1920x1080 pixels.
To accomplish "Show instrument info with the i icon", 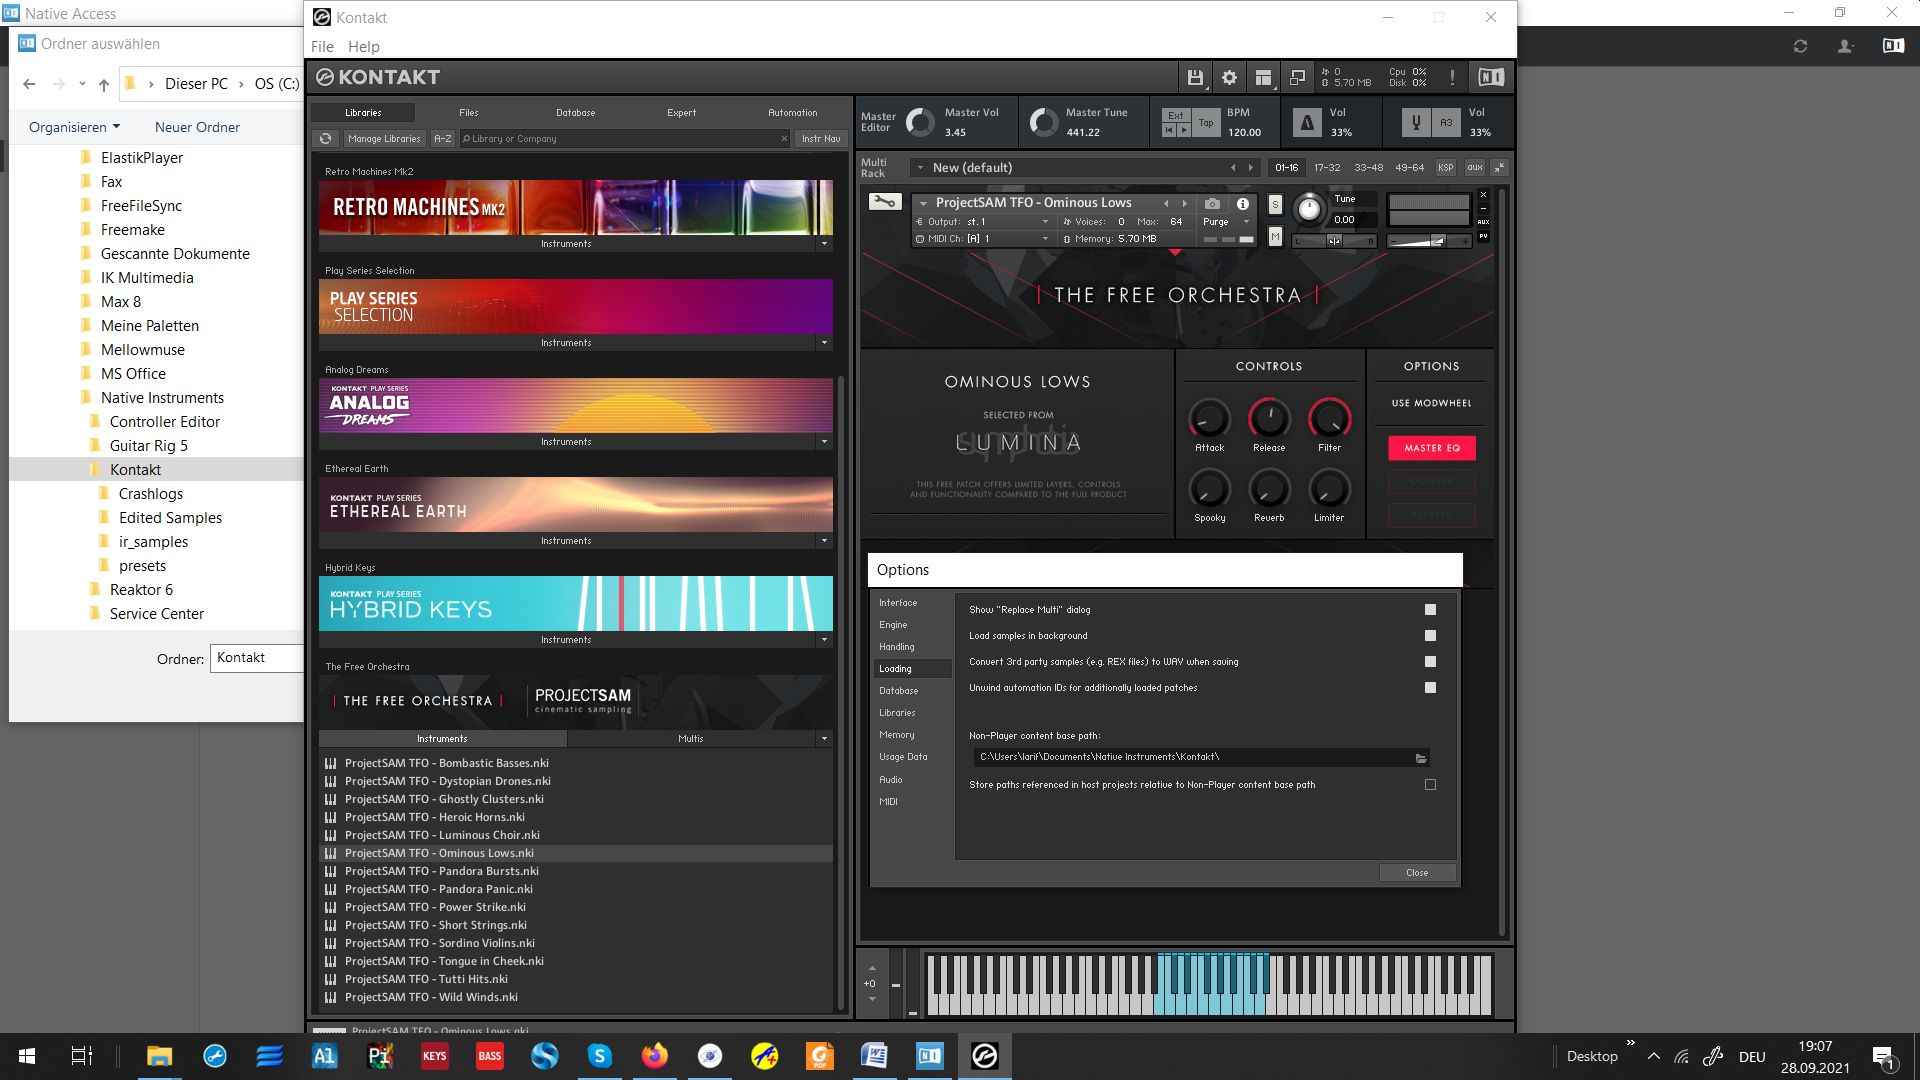I will [1243, 203].
